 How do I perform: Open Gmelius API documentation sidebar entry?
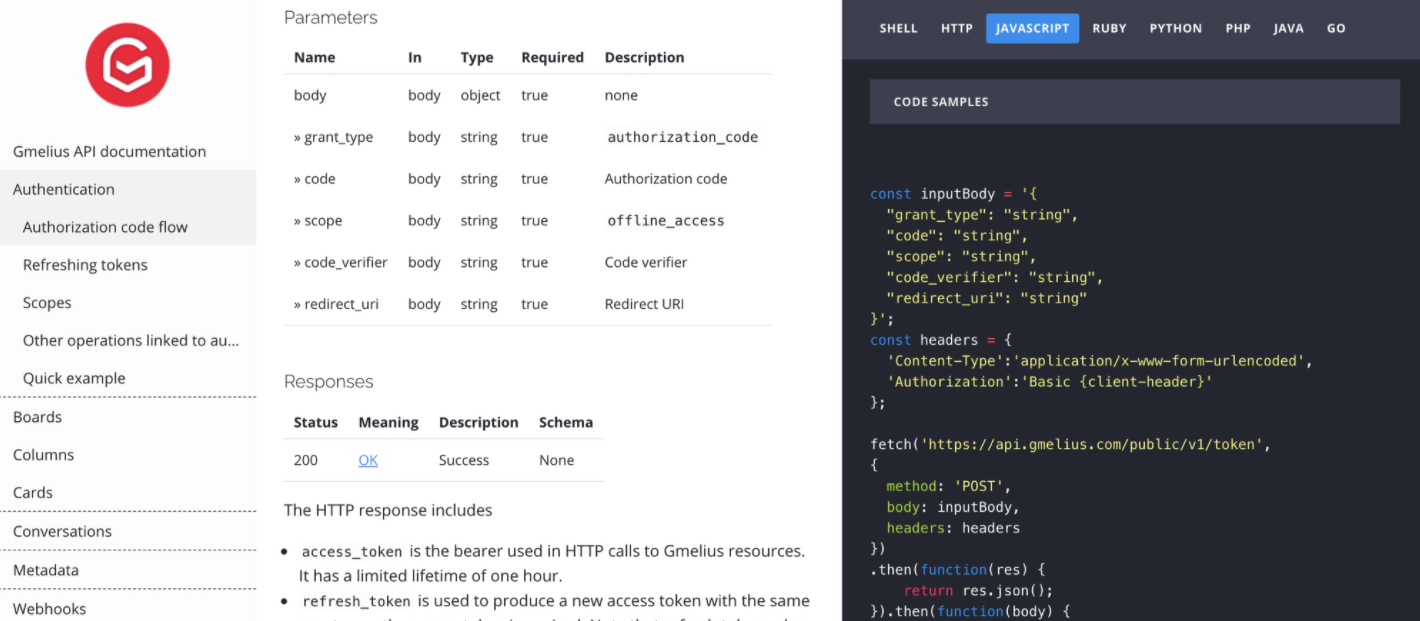click(x=128, y=151)
